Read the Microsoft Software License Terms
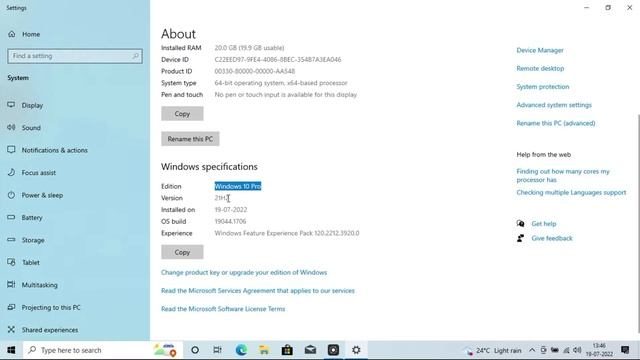This screenshot has width=640, height=360. [223, 309]
